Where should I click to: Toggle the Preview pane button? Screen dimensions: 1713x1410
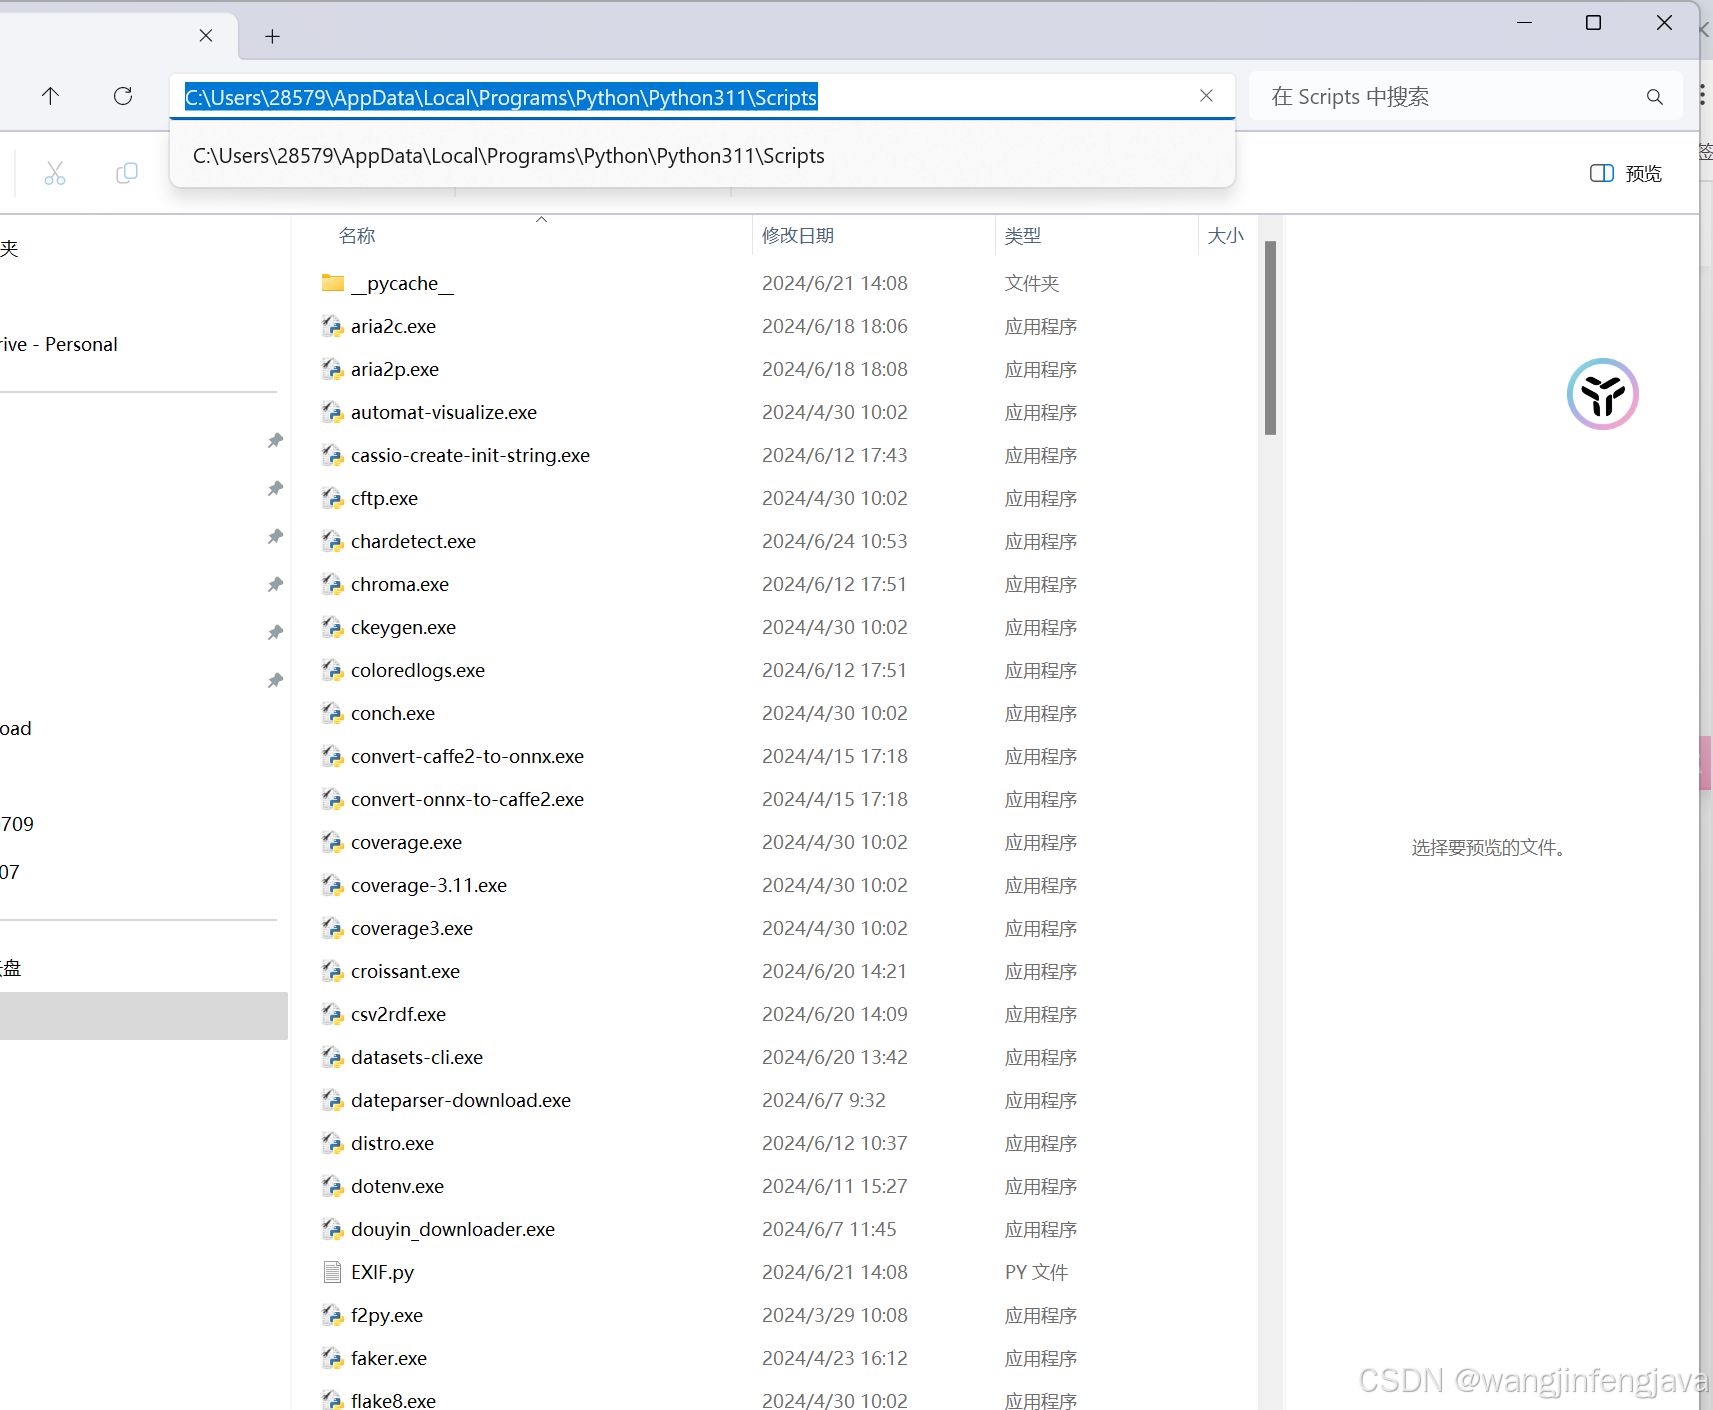[x=1626, y=173]
